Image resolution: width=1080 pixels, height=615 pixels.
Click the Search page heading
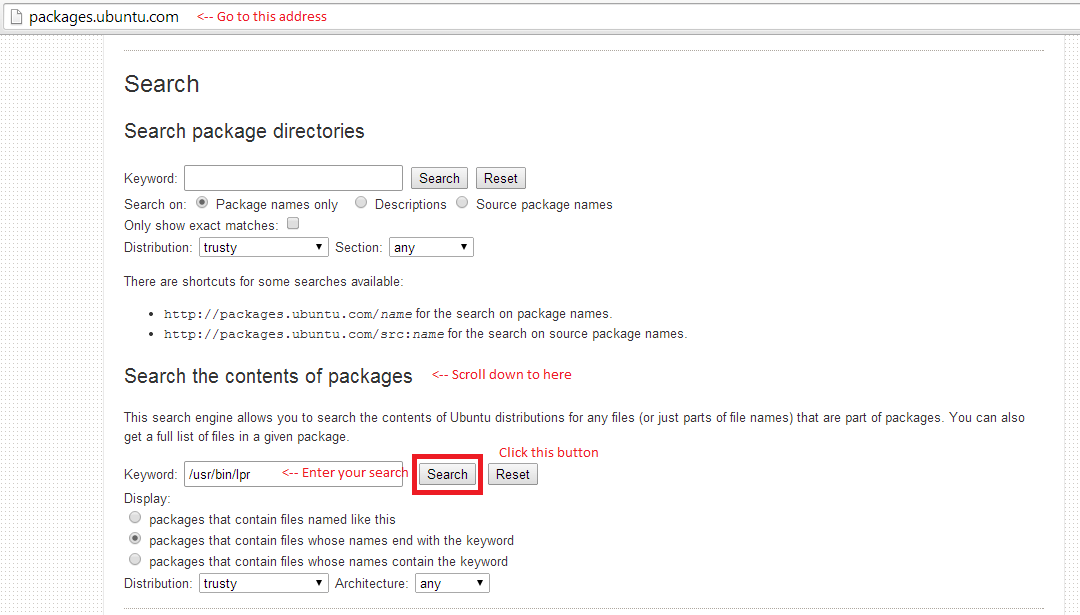point(162,84)
